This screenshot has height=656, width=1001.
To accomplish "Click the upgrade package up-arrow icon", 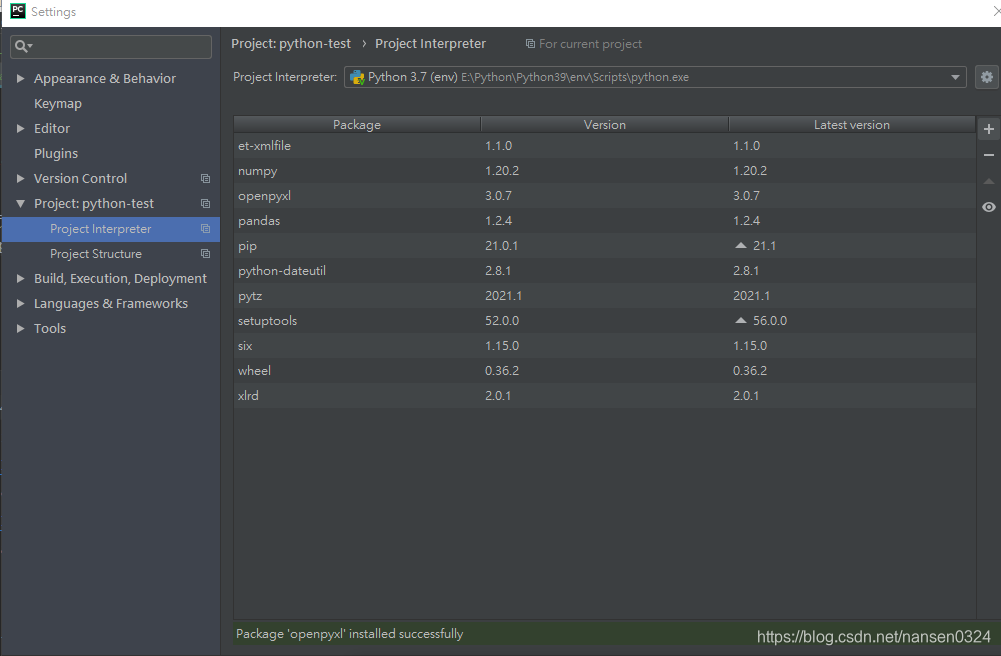I will point(988,181).
